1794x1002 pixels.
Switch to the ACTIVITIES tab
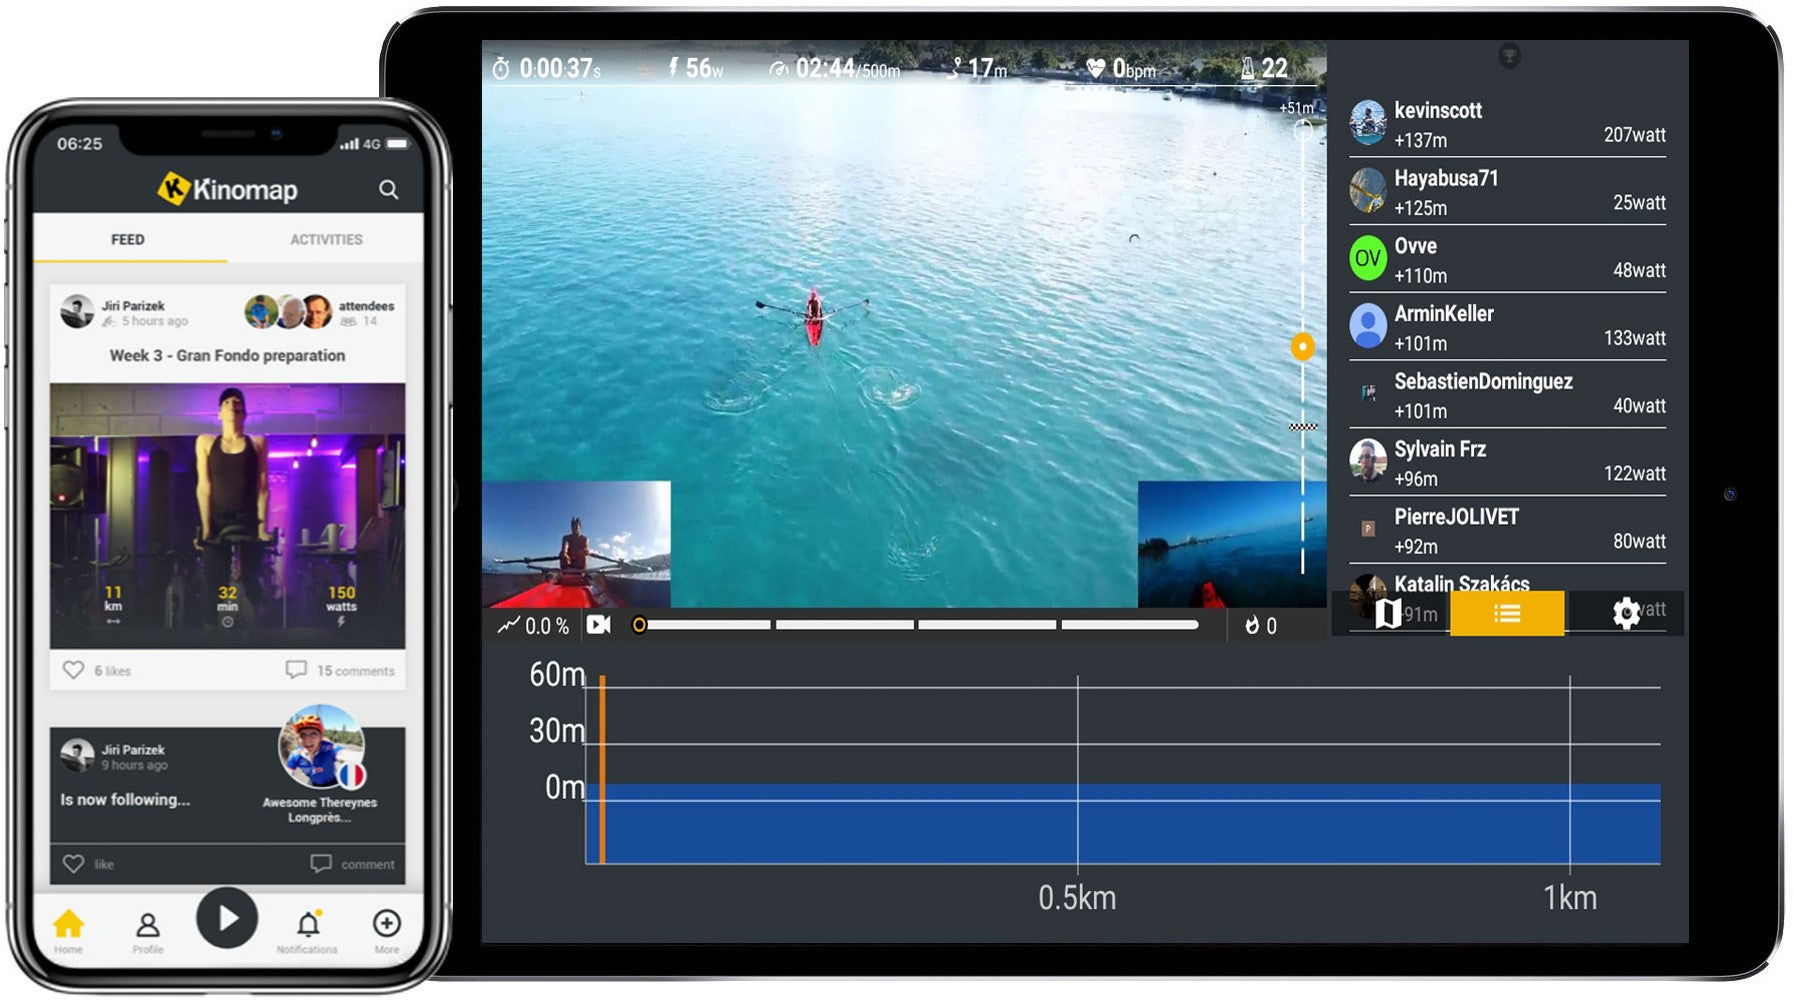click(x=326, y=240)
